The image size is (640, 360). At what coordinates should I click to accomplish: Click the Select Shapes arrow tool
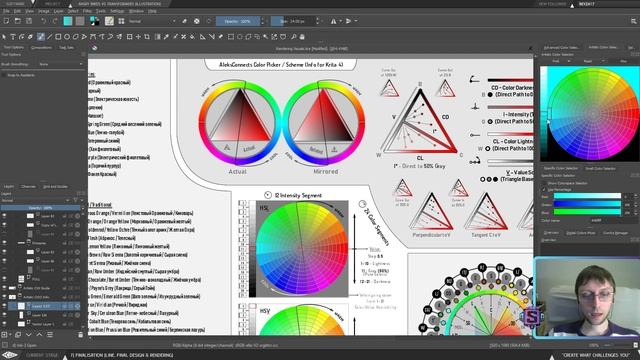point(4,37)
